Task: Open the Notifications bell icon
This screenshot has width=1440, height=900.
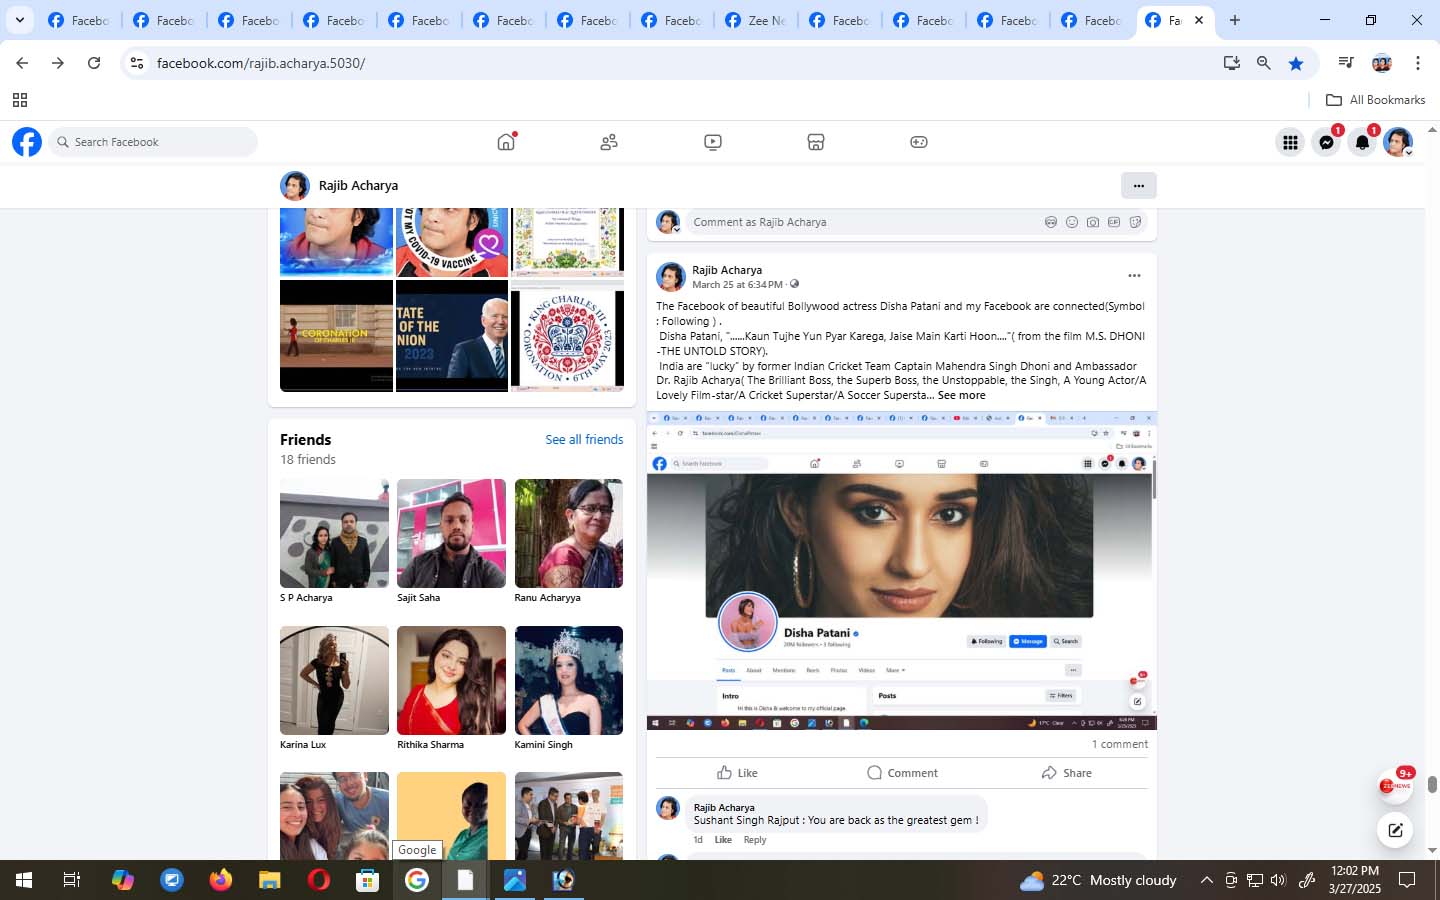Action: point(1362,143)
